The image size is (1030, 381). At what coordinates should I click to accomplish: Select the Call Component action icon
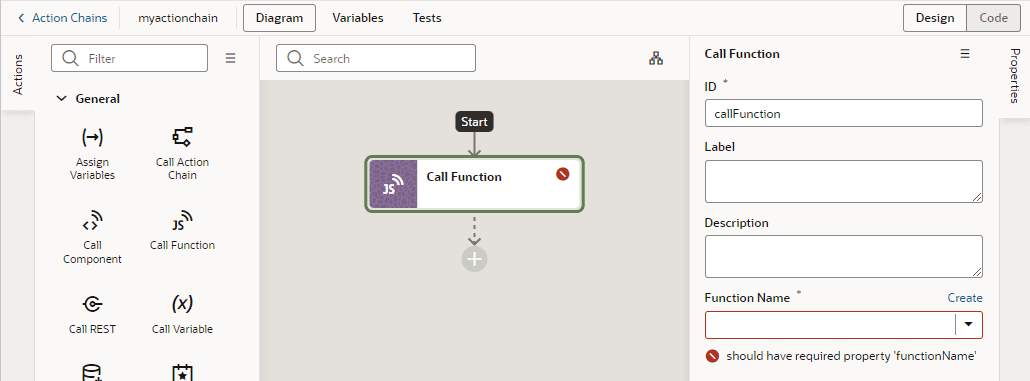[92, 220]
